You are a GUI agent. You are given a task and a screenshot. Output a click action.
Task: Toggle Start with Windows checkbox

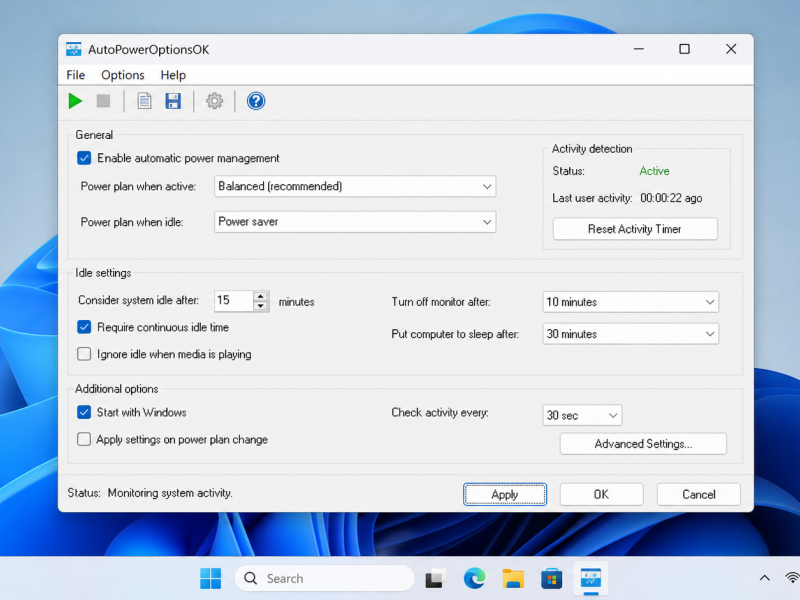84,412
